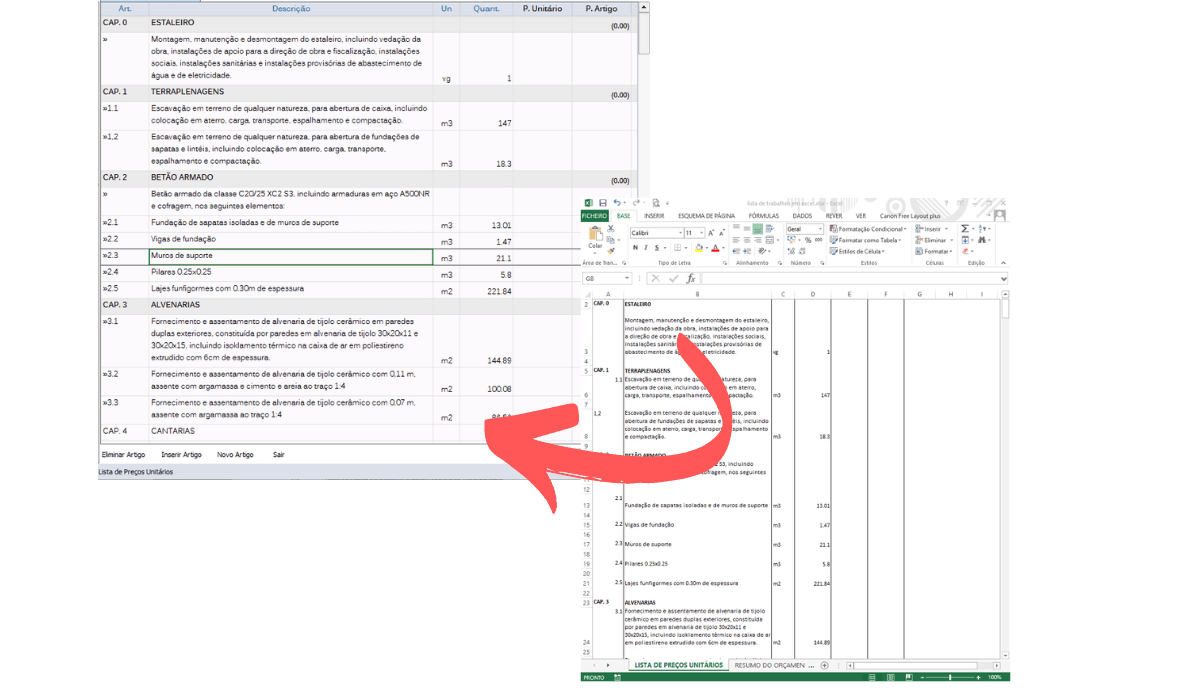Toggle wrap text button in Alinhamento group
1200x700 pixels.
click(x=770, y=229)
